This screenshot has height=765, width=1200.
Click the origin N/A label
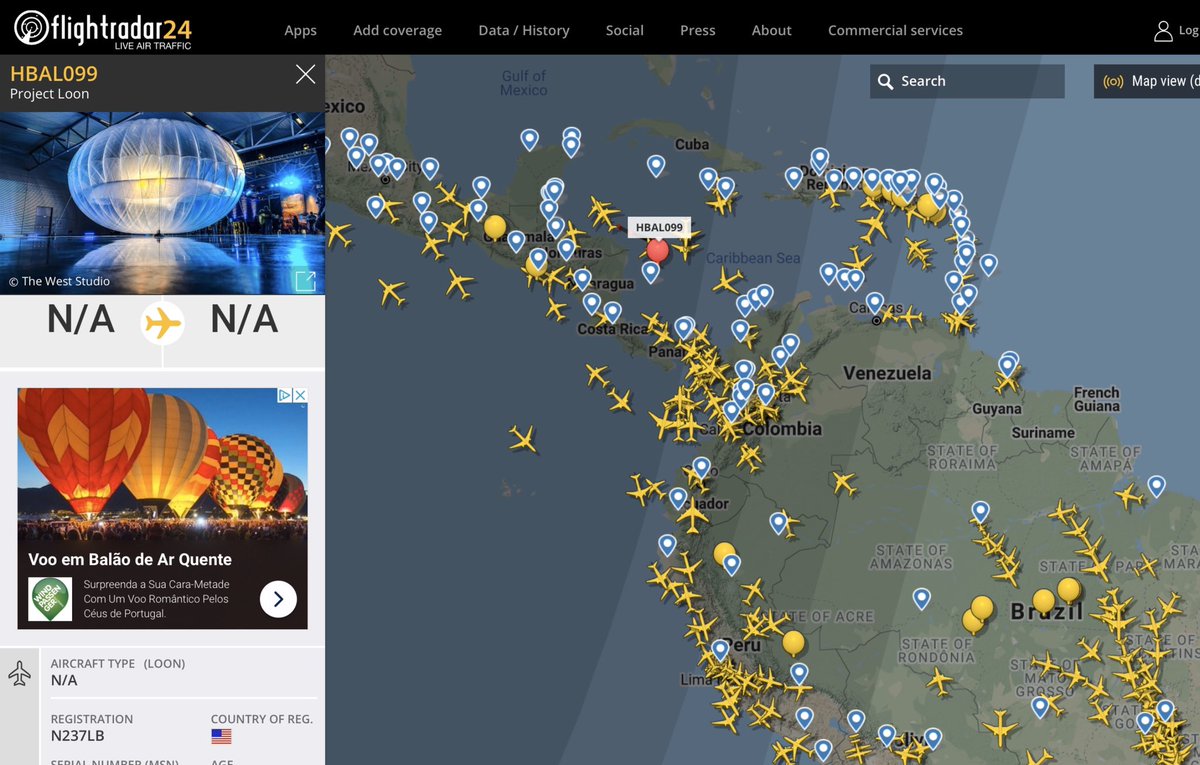[x=81, y=319]
